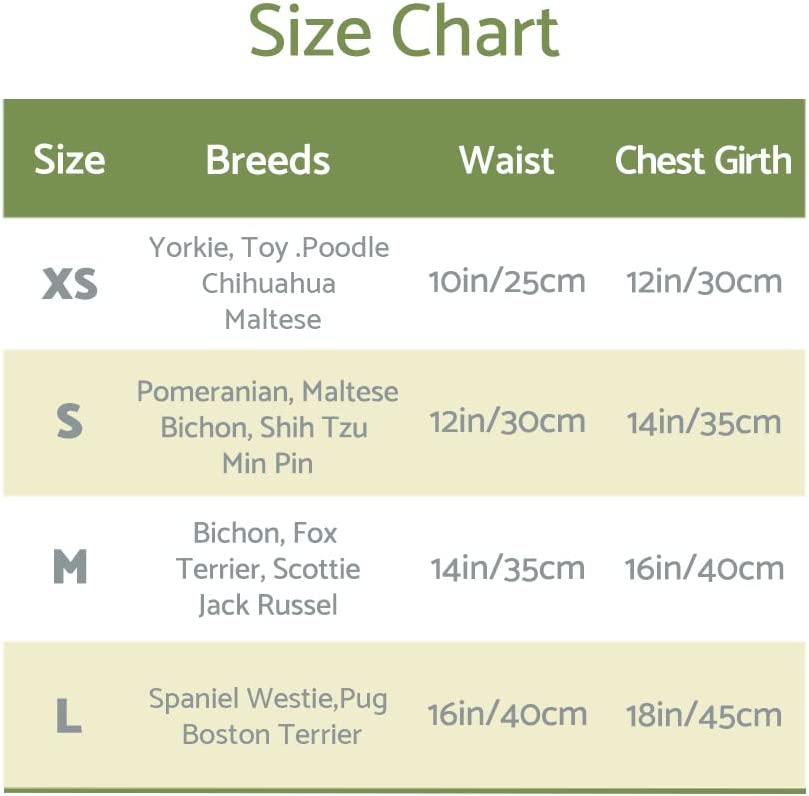Select the M size label
Screen dimensions: 809x796
[70, 568]
